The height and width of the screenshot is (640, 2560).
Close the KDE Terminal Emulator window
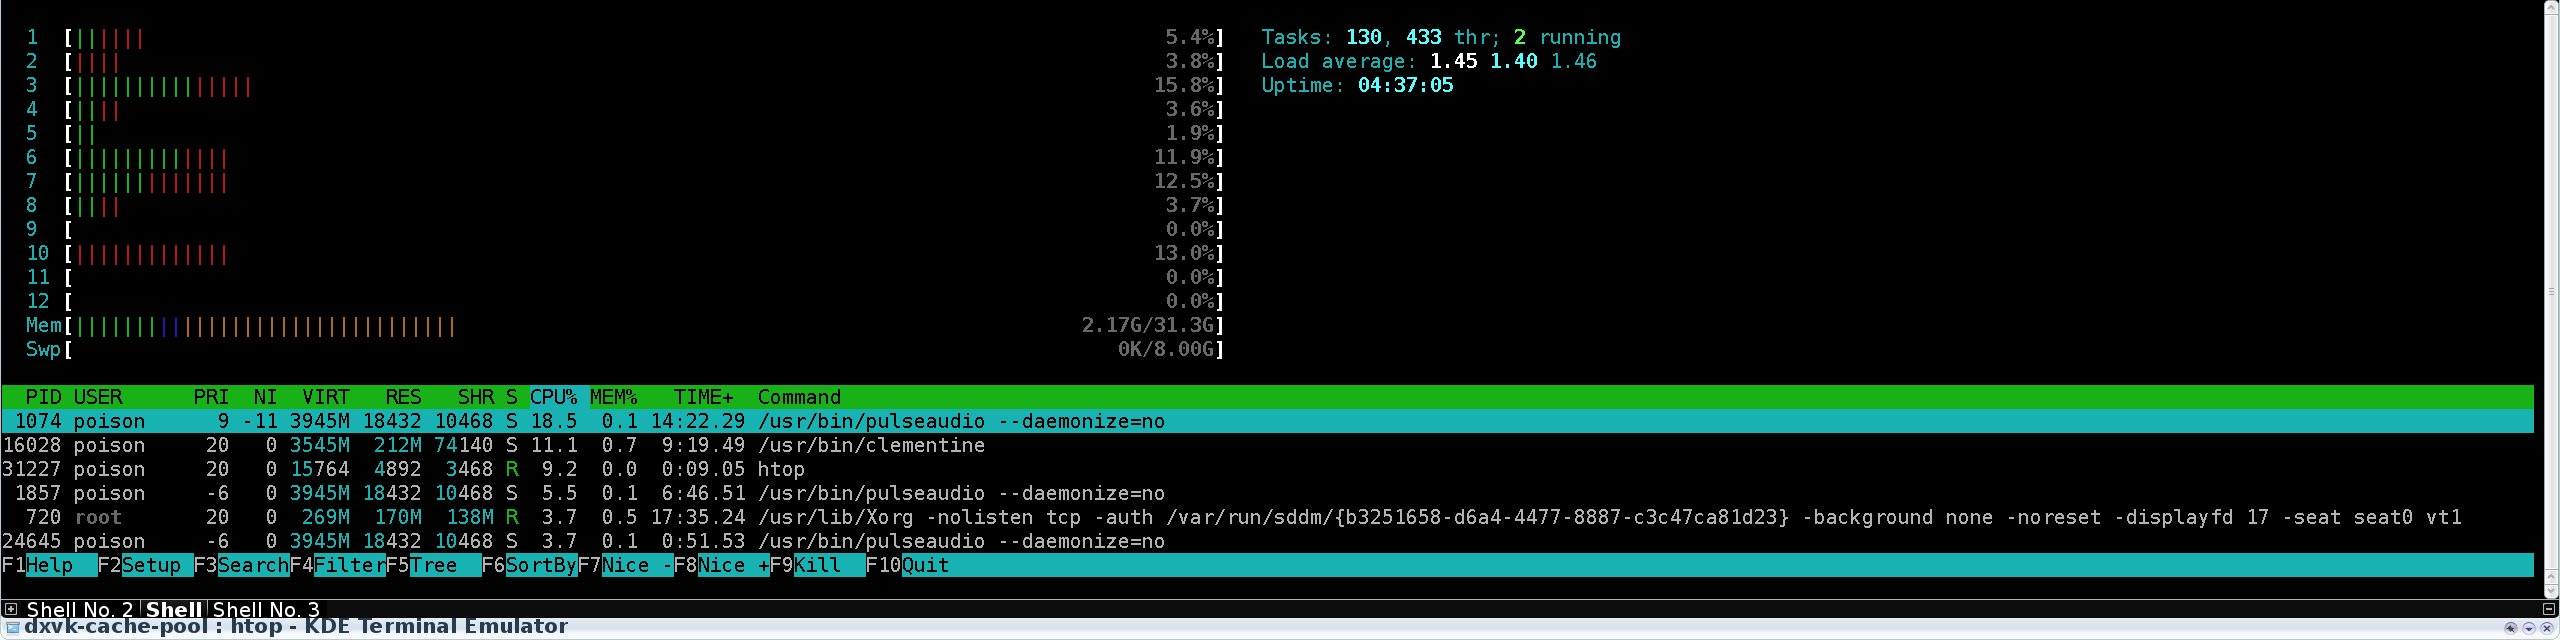(x=2547, y=628)
